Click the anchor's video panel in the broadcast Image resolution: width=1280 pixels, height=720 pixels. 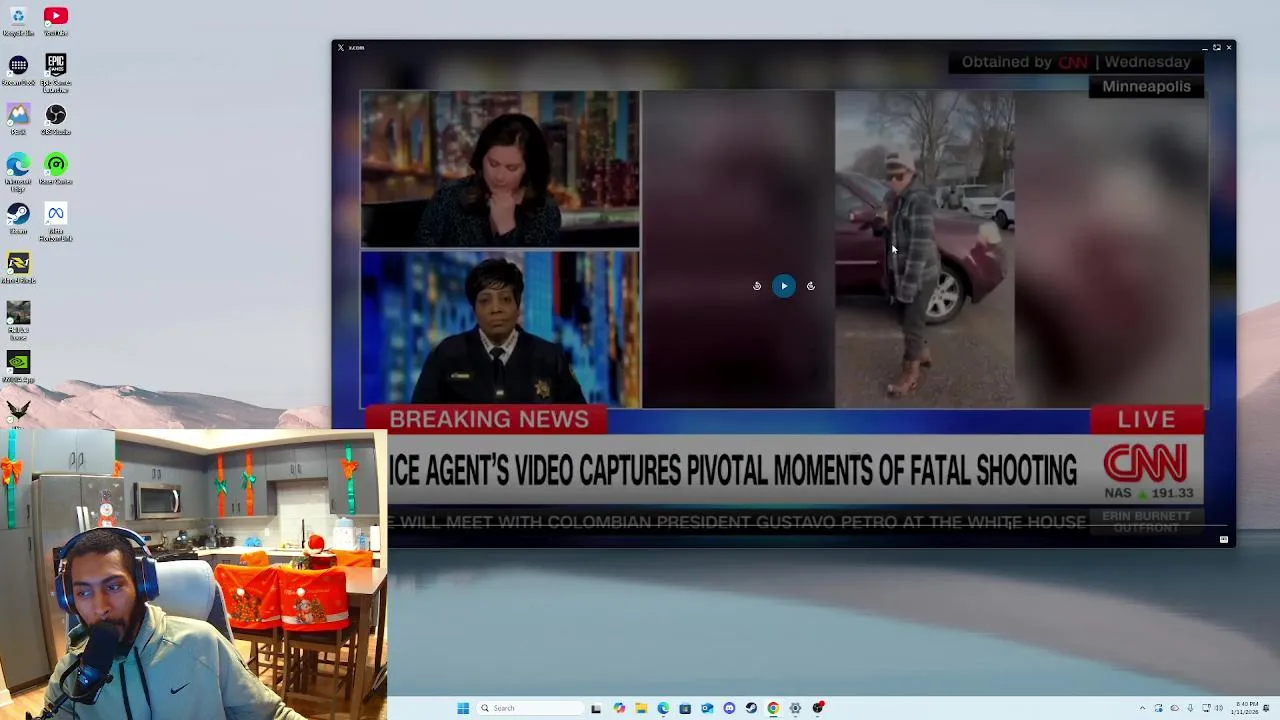pos(500,168)
